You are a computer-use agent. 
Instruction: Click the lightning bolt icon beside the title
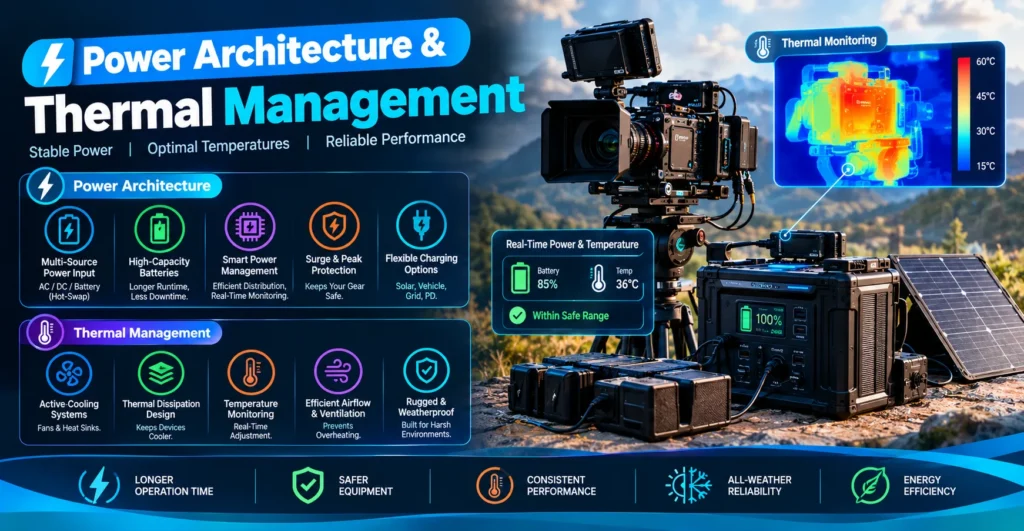(50, 63)
